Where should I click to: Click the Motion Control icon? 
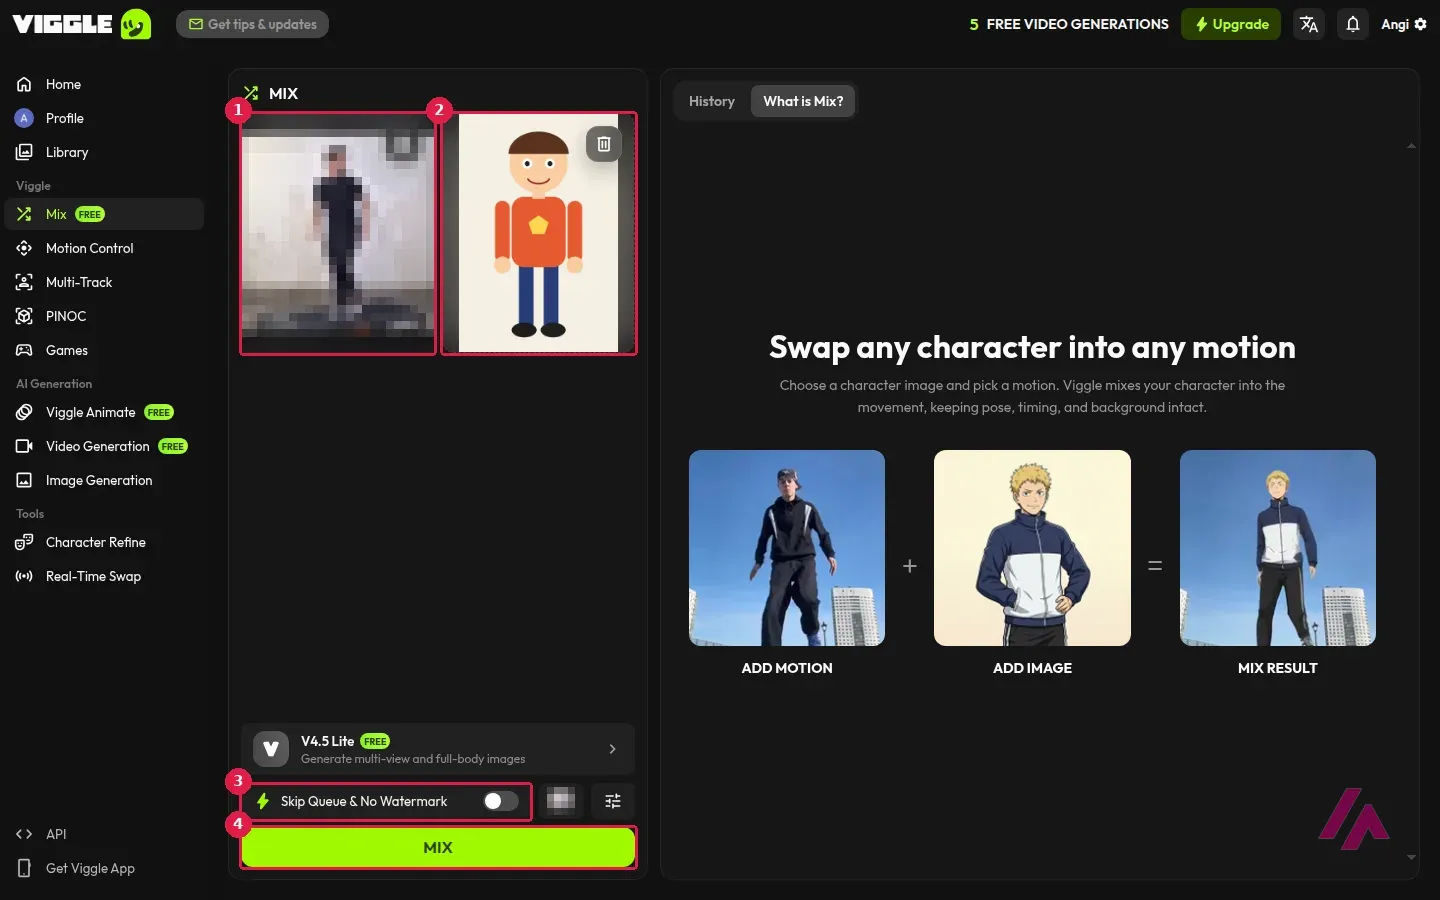24,248
